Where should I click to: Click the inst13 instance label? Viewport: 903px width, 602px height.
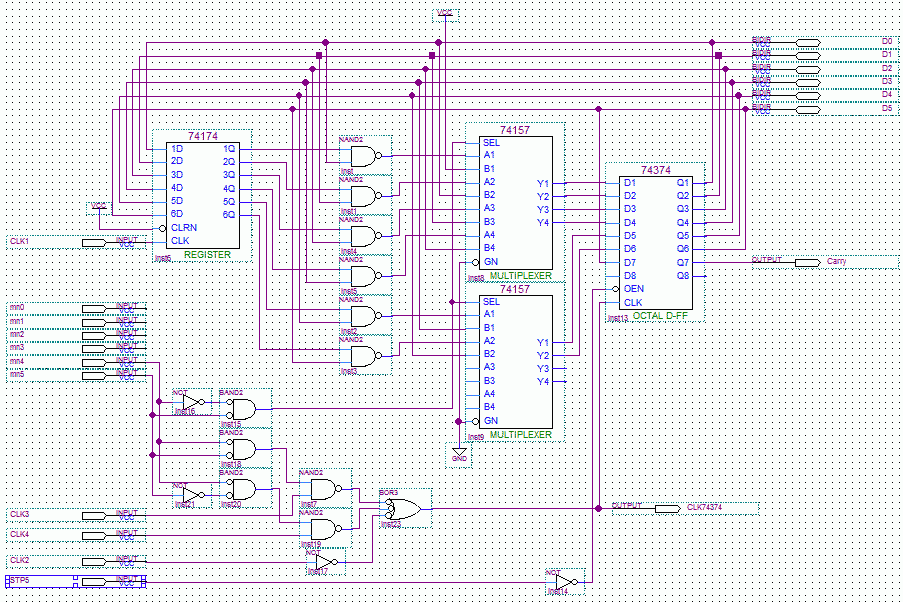pyautogui.click(x=618, y=318)
